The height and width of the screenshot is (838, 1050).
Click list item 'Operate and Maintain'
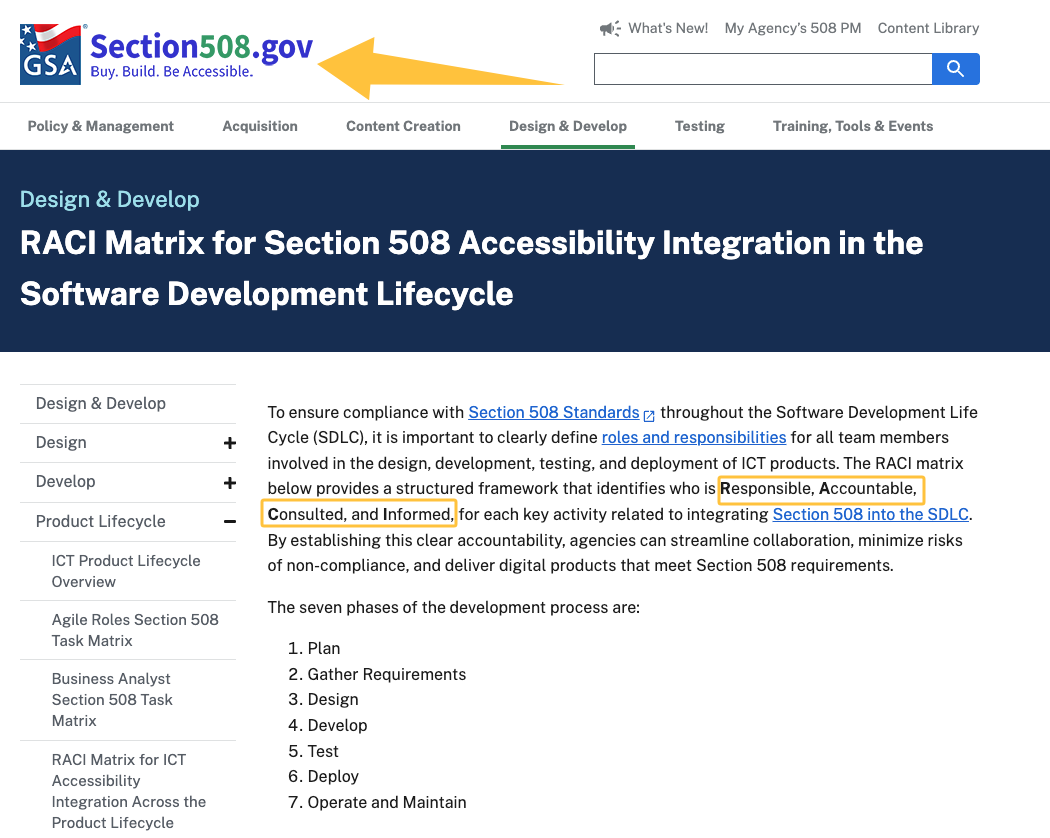pyautogui.click(x=386, y=802)
